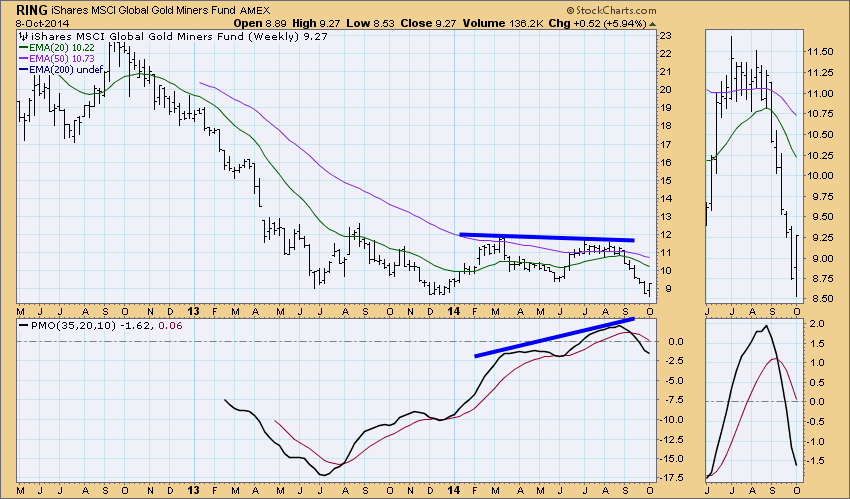
Task: Click the blue rising trendline on the PMO panel
Action: coord(554,338)
